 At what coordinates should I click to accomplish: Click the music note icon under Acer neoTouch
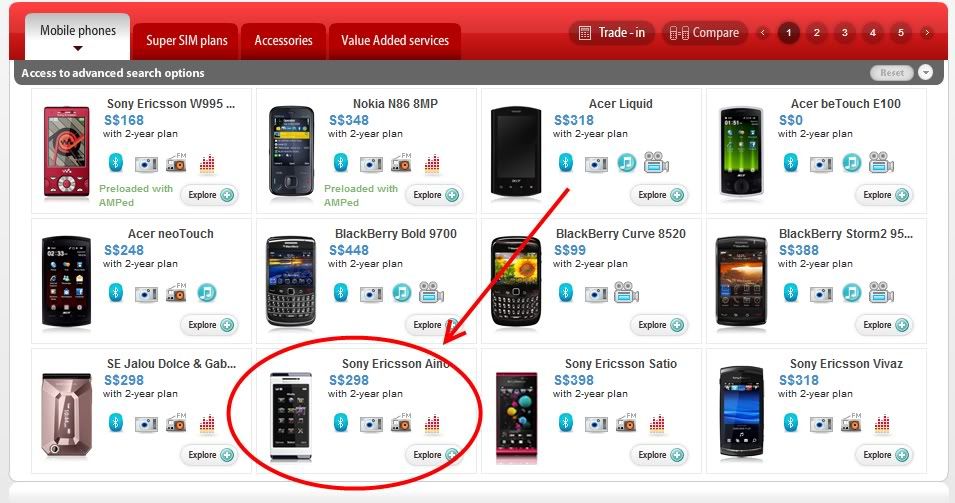coord(206,293)
